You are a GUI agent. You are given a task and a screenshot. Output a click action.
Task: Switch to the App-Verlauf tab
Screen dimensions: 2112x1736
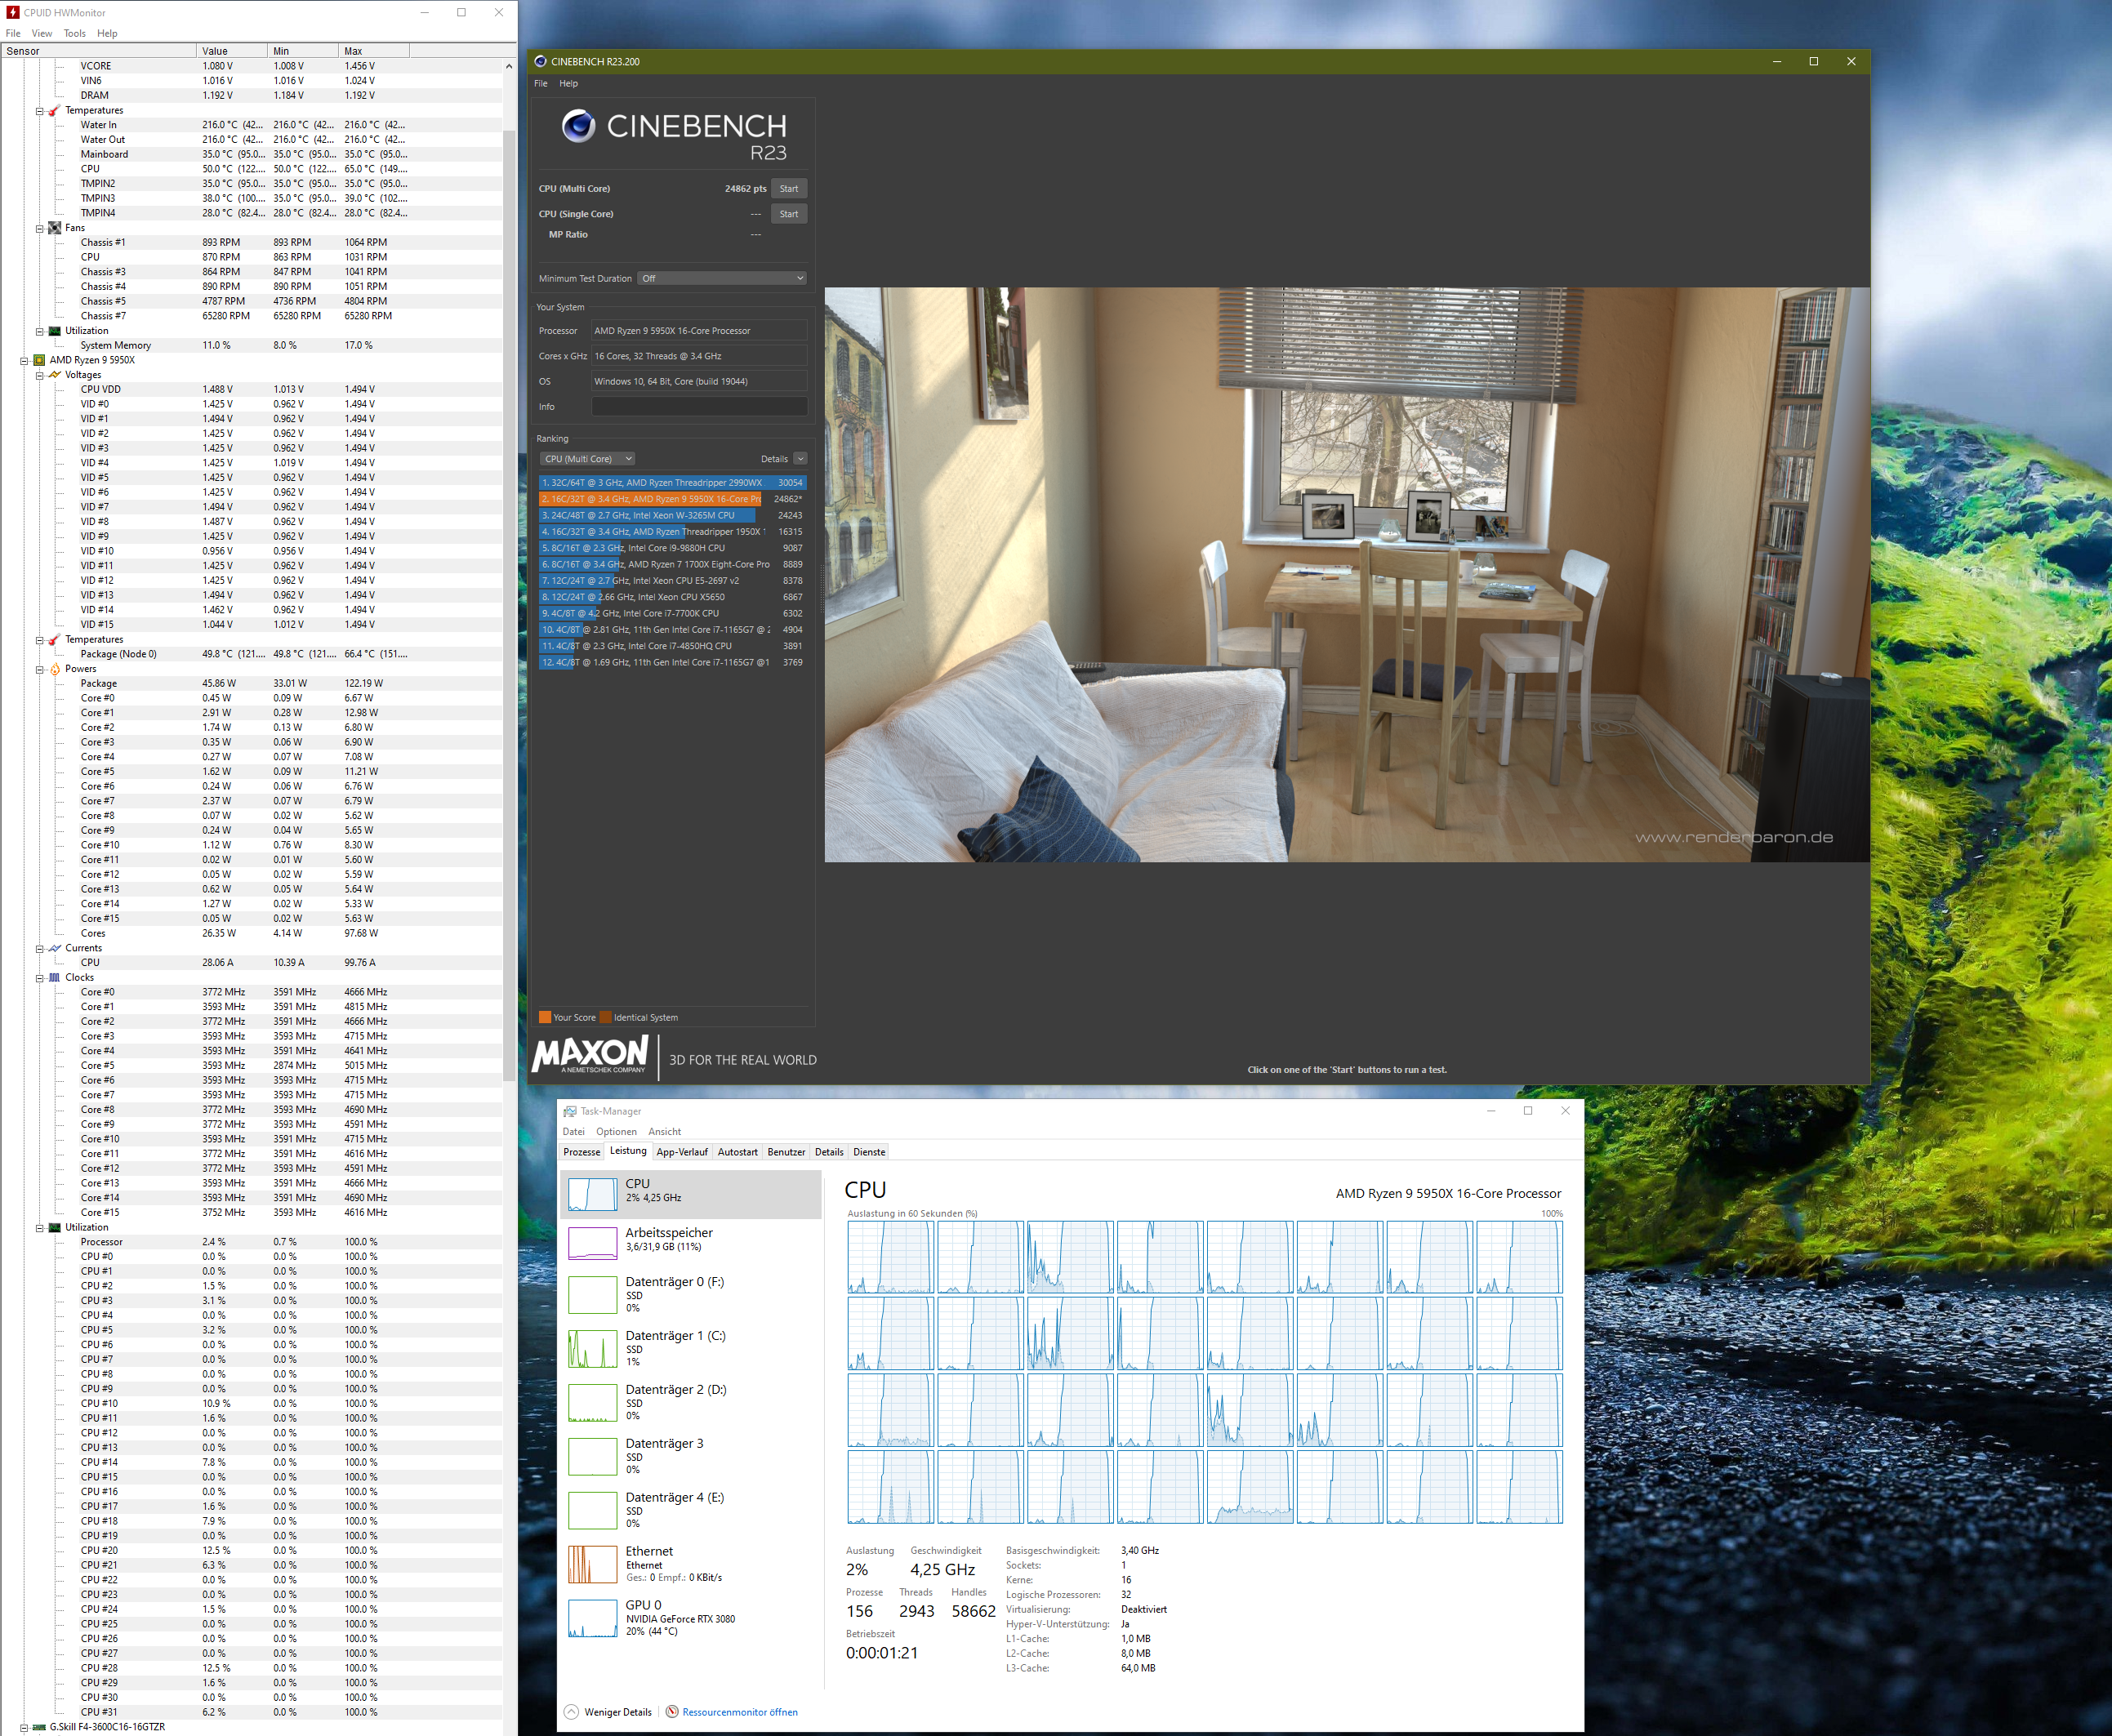pos(681,1152)
